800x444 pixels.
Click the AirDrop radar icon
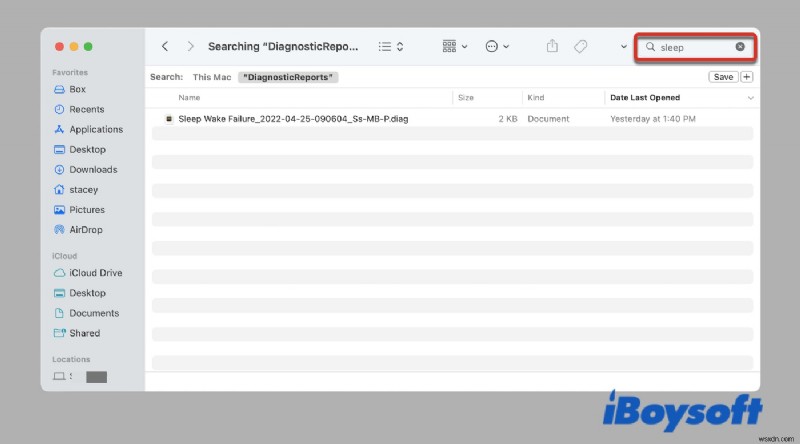[x=59, y=230]
